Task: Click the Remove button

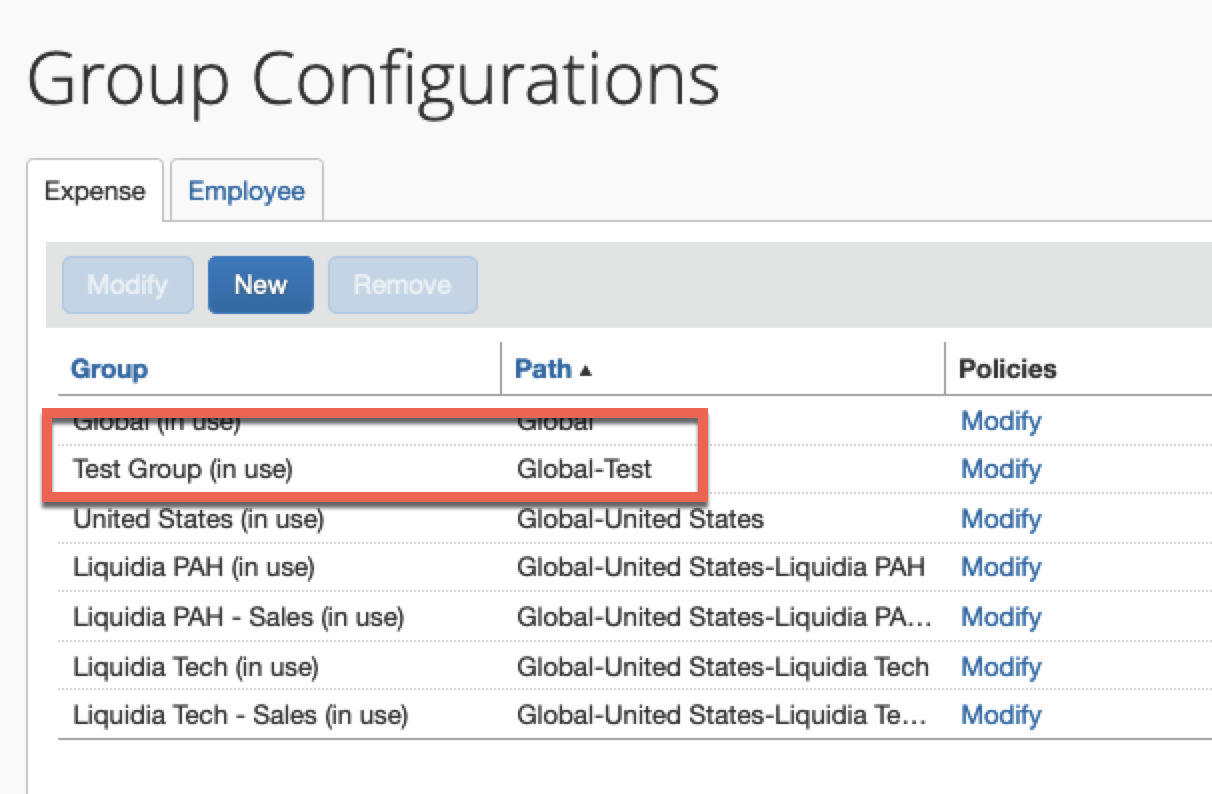Action: 402,285
